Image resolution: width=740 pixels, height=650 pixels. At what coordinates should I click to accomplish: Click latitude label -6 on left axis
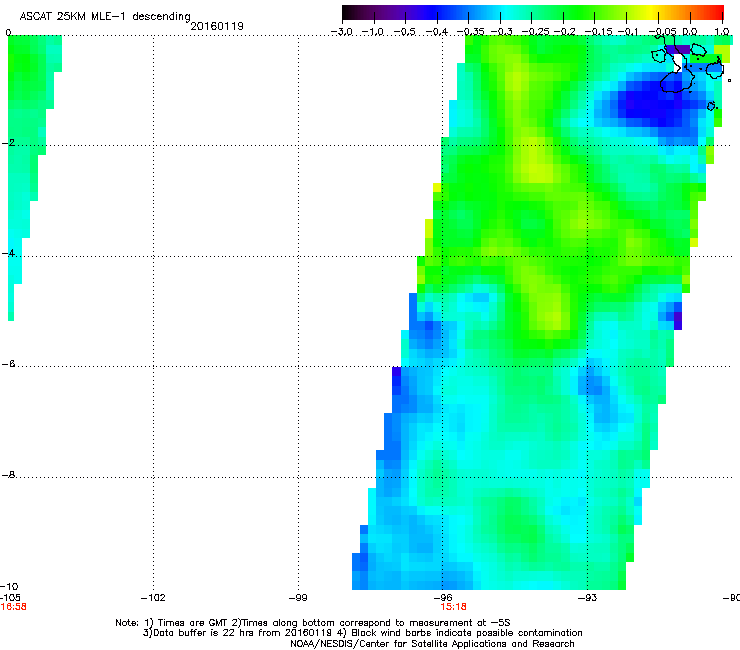click(8, 364)
